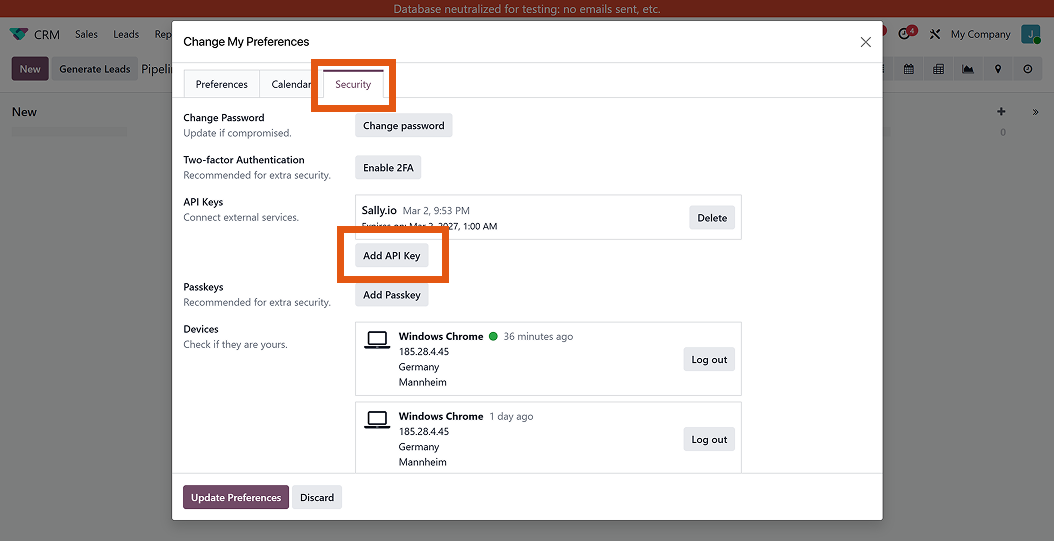Switch to graph view icon
This screenshot has width=1054, height=541.
[x=968, y=69]
